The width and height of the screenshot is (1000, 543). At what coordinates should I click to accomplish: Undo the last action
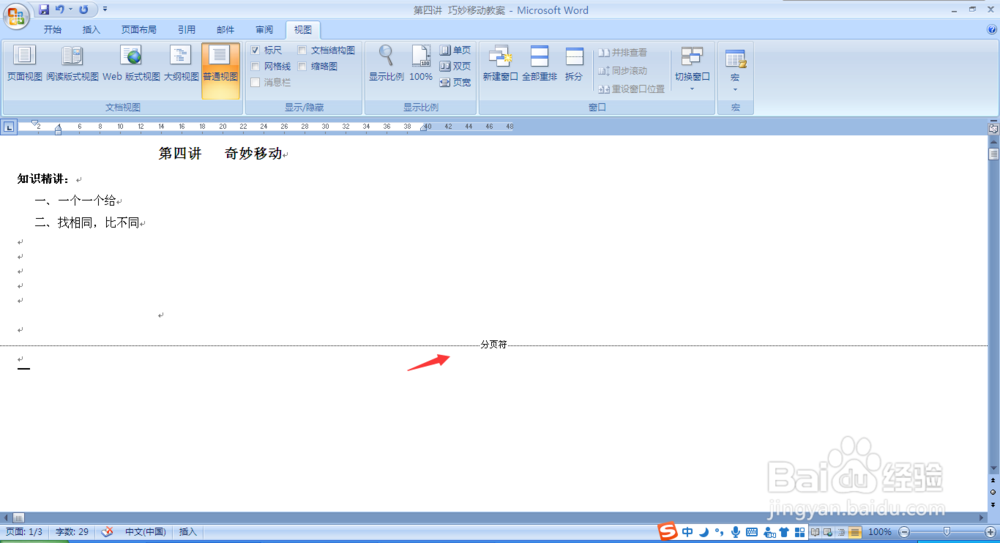59,10
